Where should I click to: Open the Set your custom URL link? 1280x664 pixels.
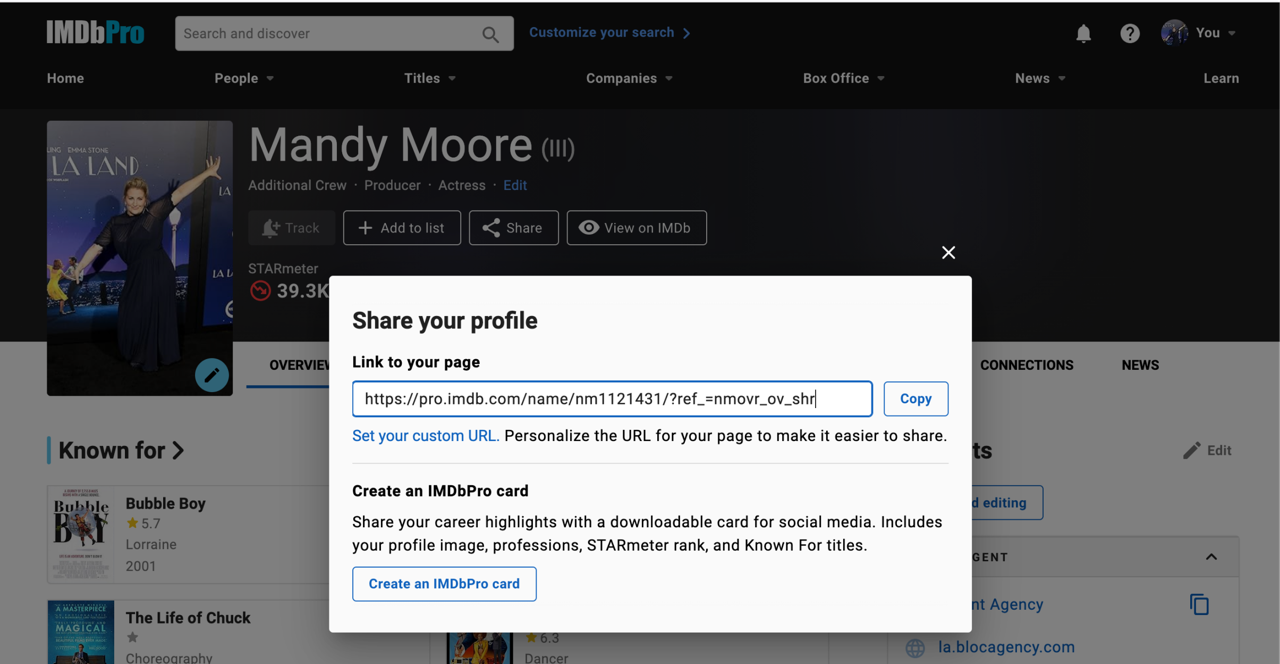click(x=425, y=436)
